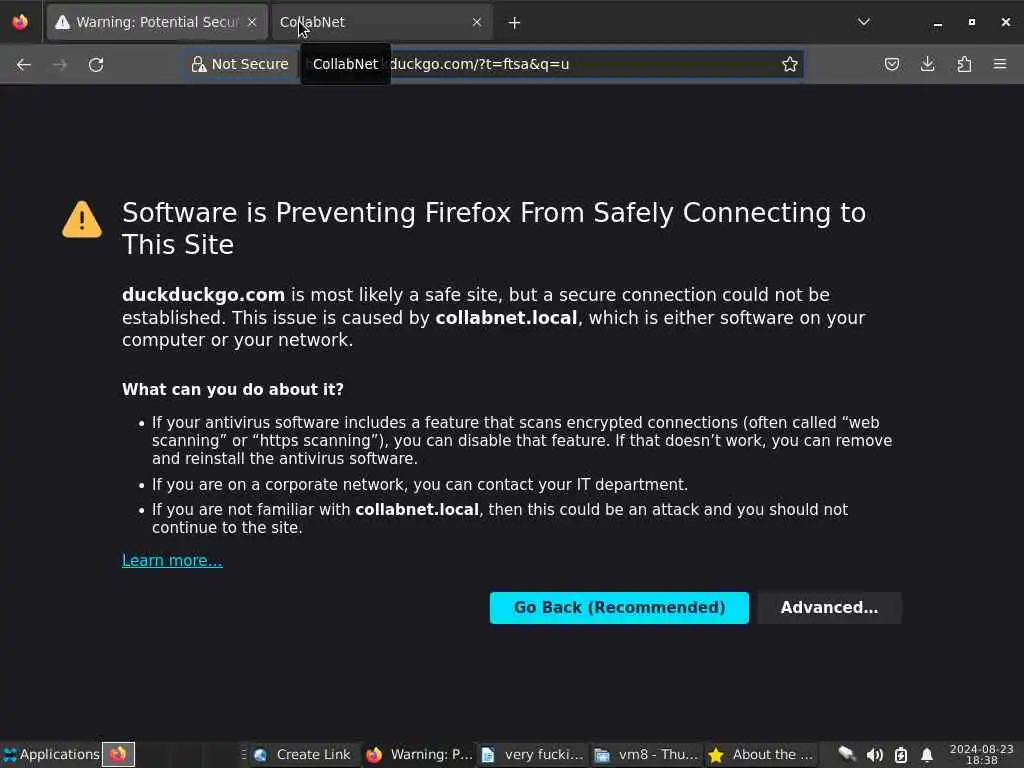The image size is (1024, 768).
Task: Open the notifications bell icon
Action: [927, 755]
